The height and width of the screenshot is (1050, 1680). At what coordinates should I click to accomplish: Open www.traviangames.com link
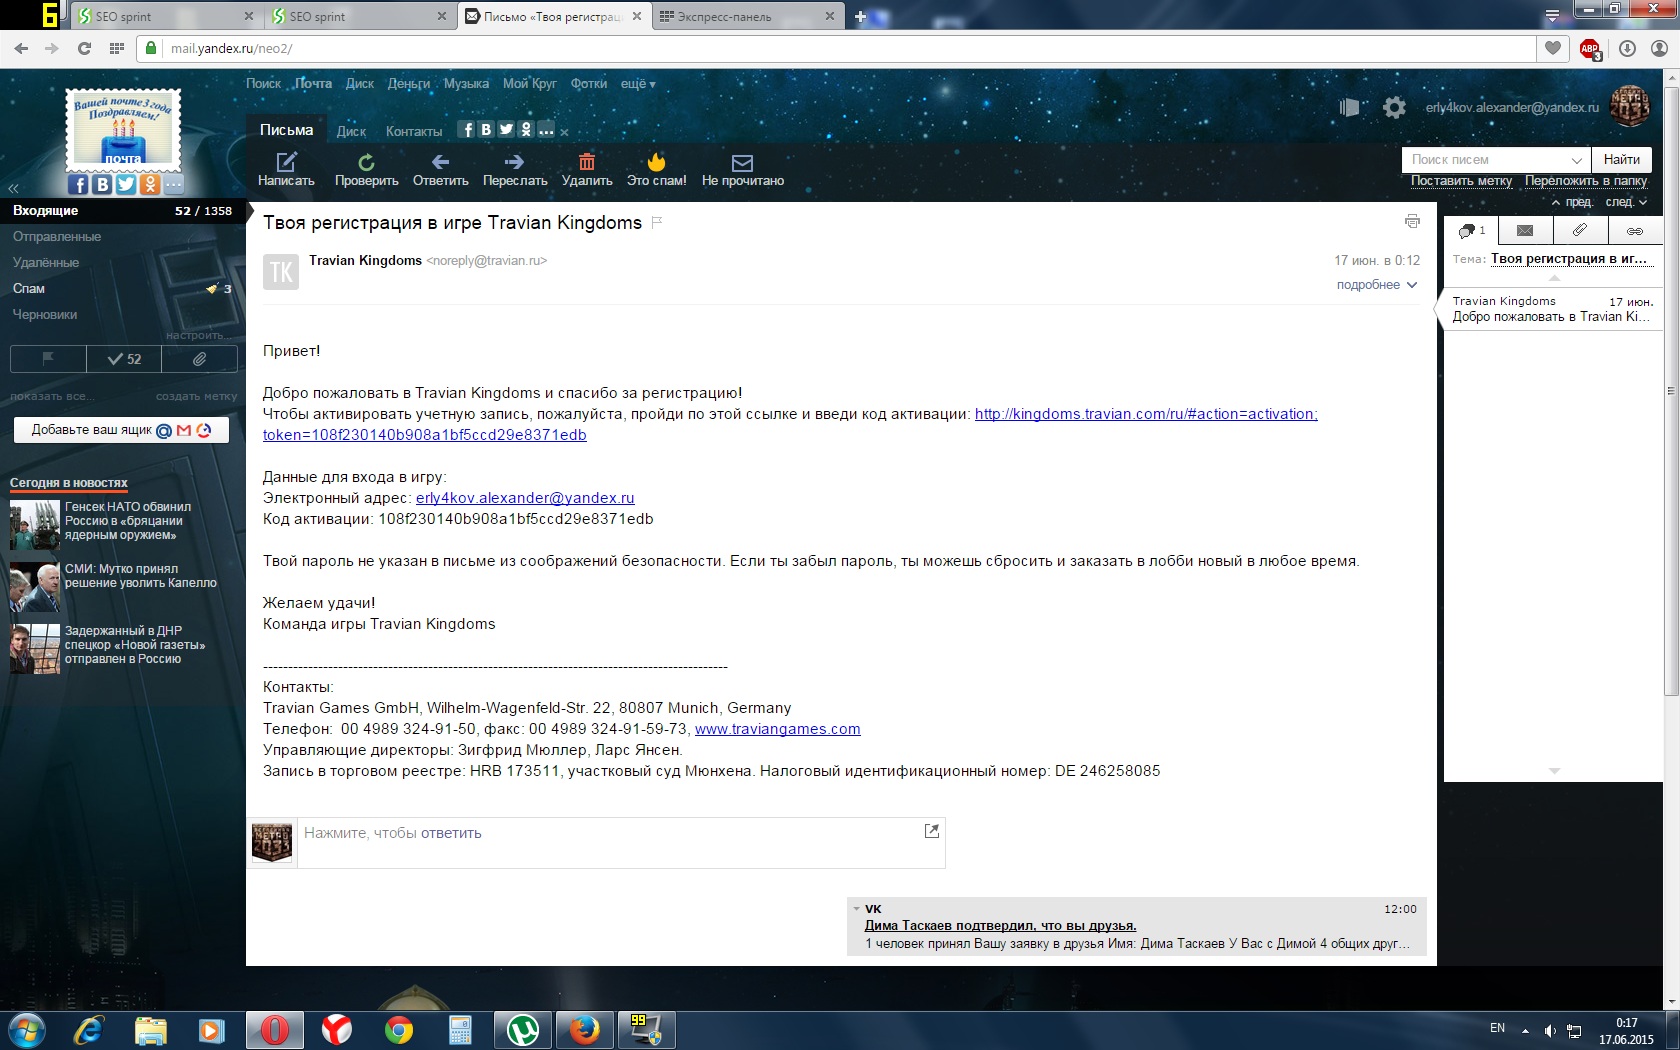pos(777,729)
